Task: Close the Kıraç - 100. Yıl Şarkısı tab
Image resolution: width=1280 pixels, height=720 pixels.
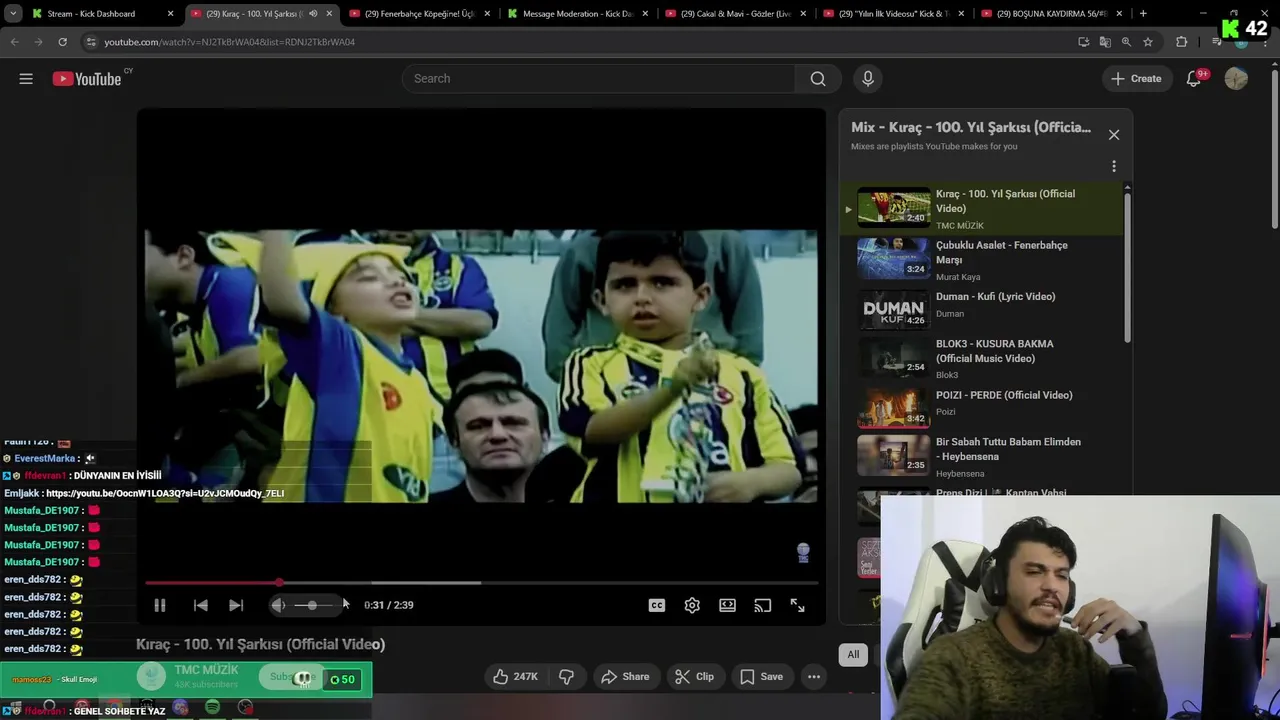Action: click(329, 14)
